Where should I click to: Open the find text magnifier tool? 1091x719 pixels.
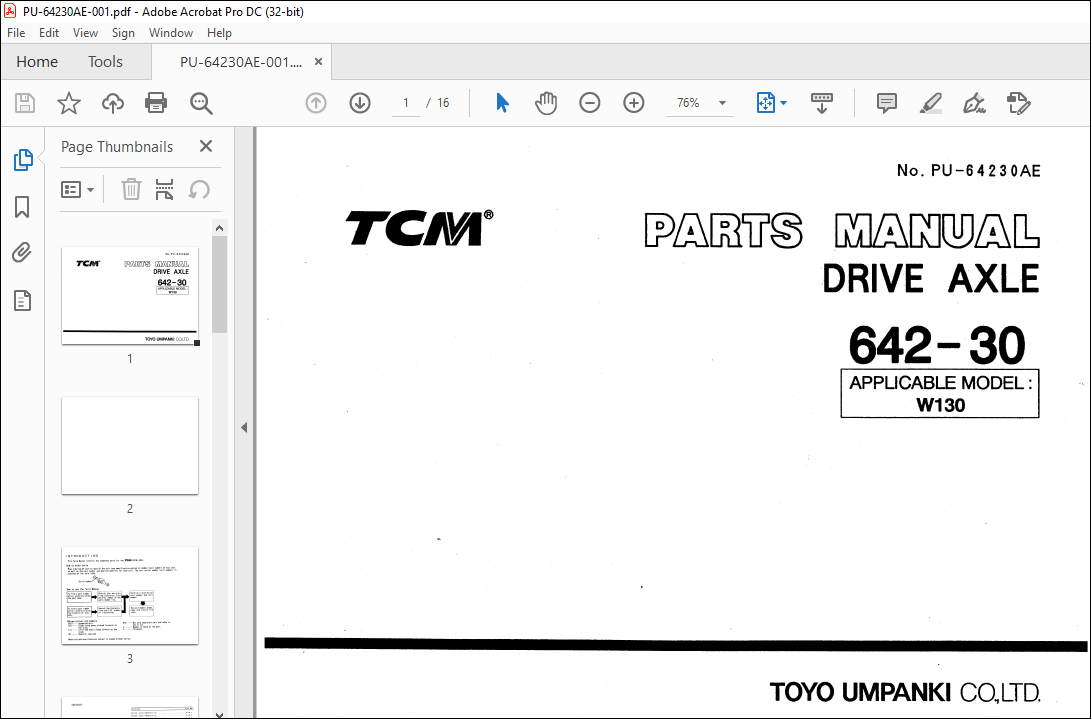pyautogui.click(x=201, y=103)
